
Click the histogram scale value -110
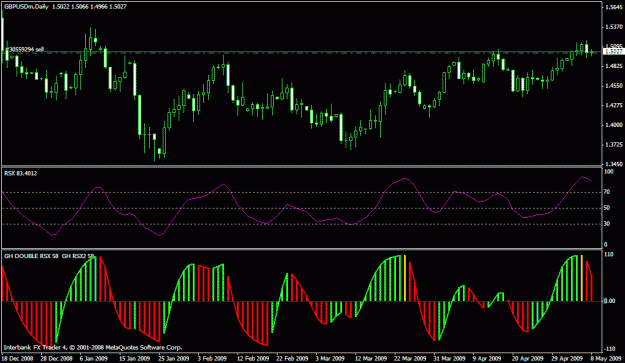[609, 349]
